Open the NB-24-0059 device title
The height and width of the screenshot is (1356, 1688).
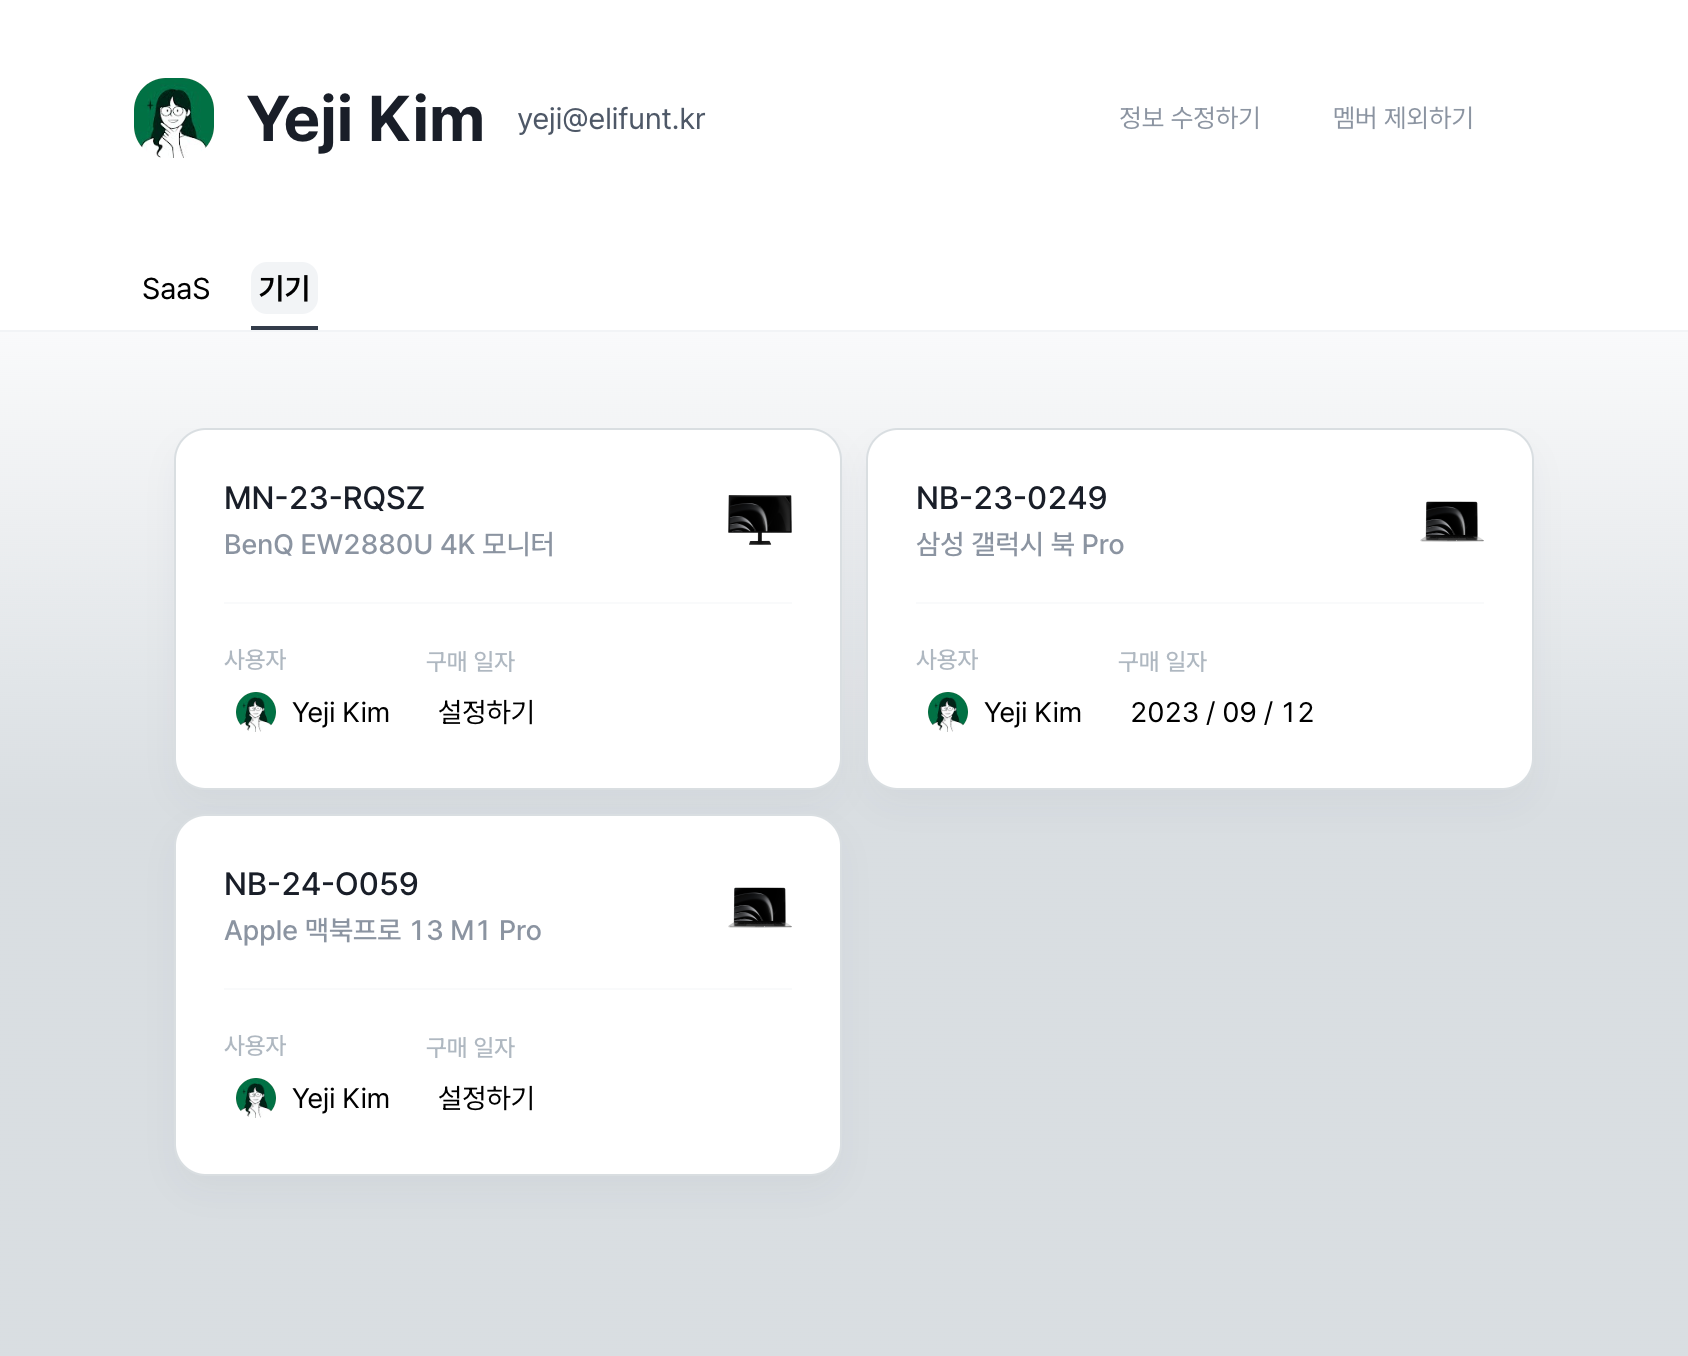point(321,884)
